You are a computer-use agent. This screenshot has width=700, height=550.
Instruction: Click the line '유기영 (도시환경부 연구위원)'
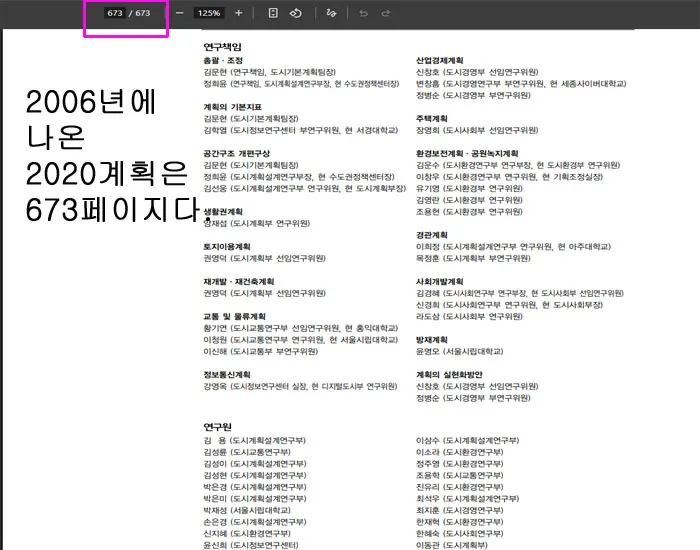tap(469, 188)
